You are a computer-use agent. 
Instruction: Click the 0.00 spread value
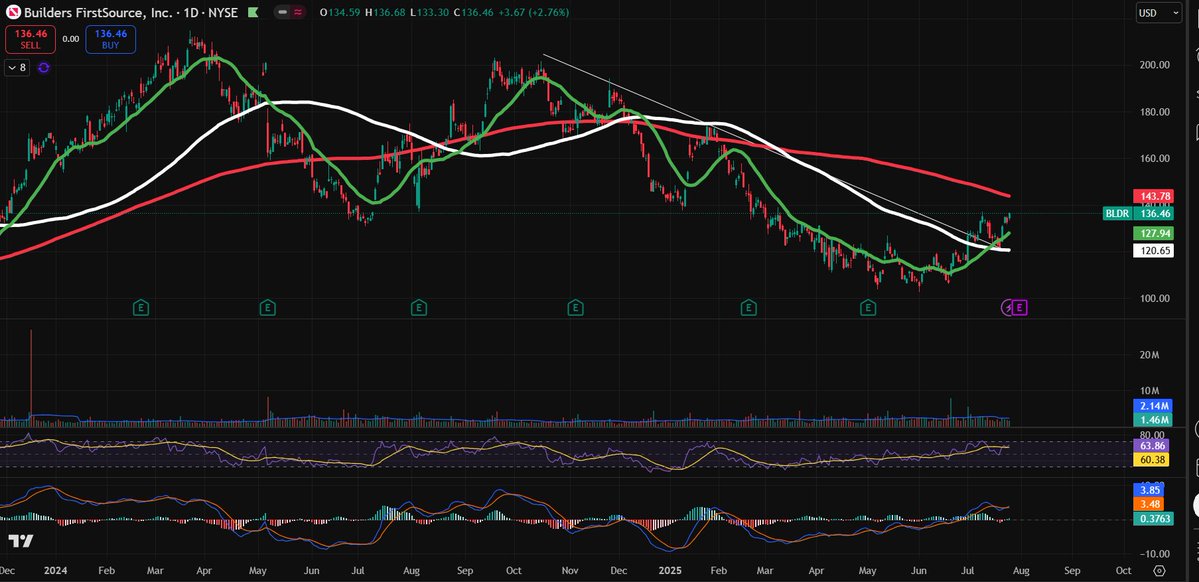(x=70, y=39)
